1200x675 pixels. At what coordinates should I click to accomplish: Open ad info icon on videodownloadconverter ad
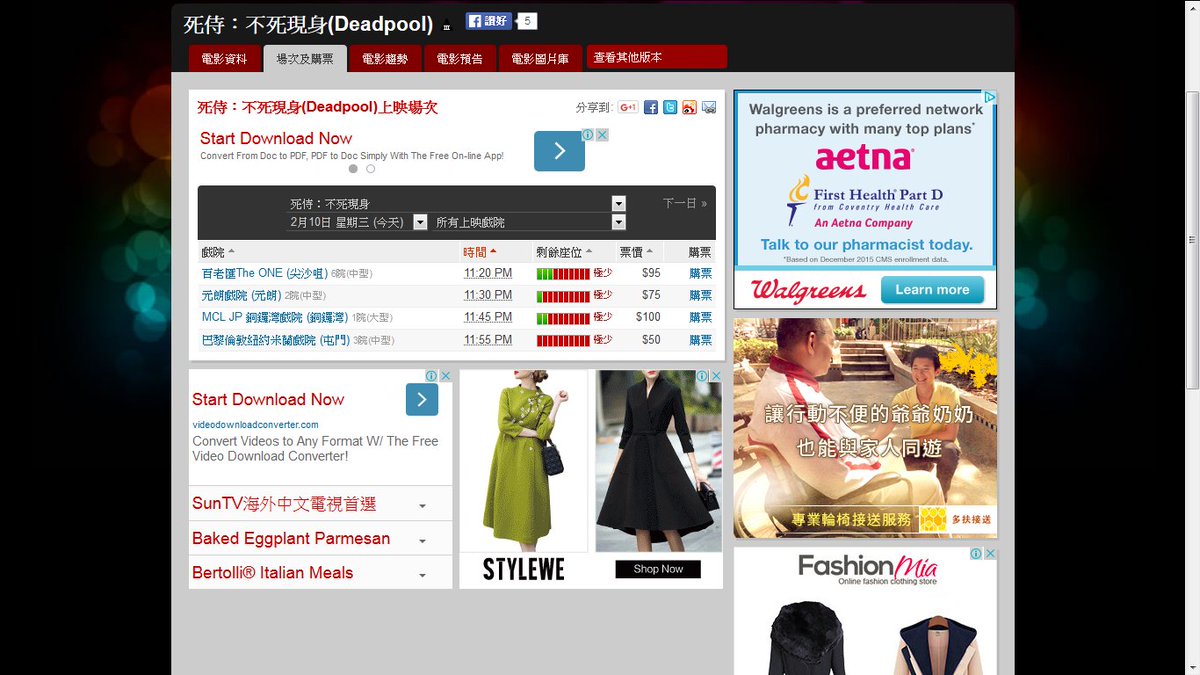click(x=432, y=376)
